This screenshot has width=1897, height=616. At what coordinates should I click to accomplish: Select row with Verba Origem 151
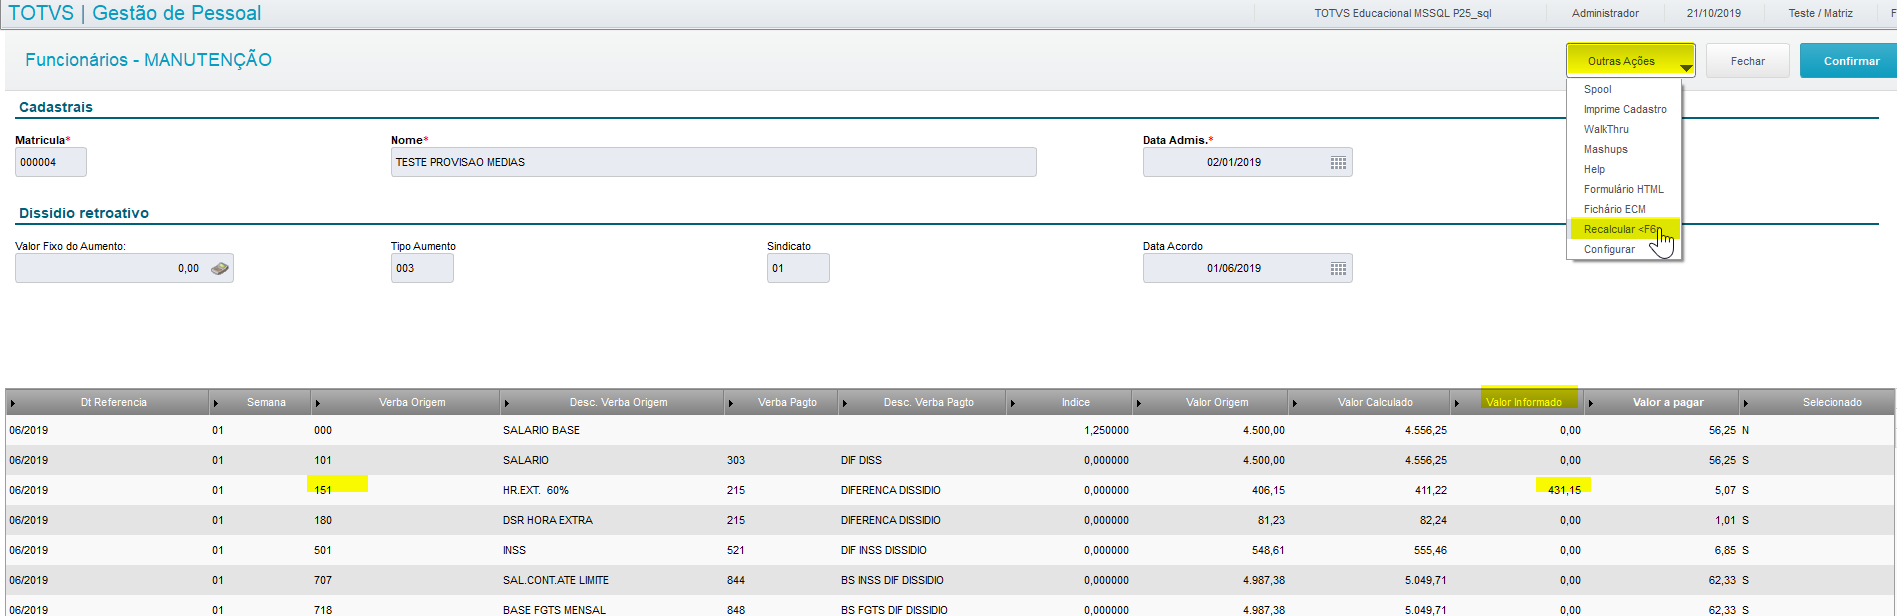(949, 490)
